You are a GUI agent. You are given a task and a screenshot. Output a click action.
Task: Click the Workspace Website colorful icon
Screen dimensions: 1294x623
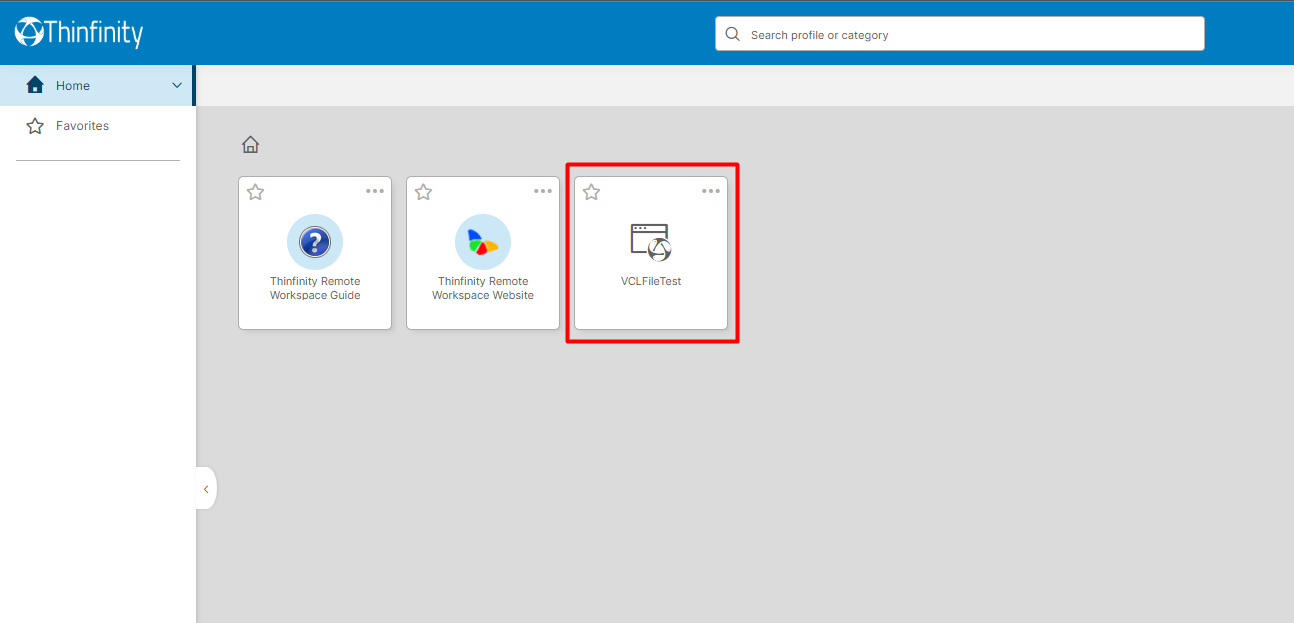coord(483,242)
